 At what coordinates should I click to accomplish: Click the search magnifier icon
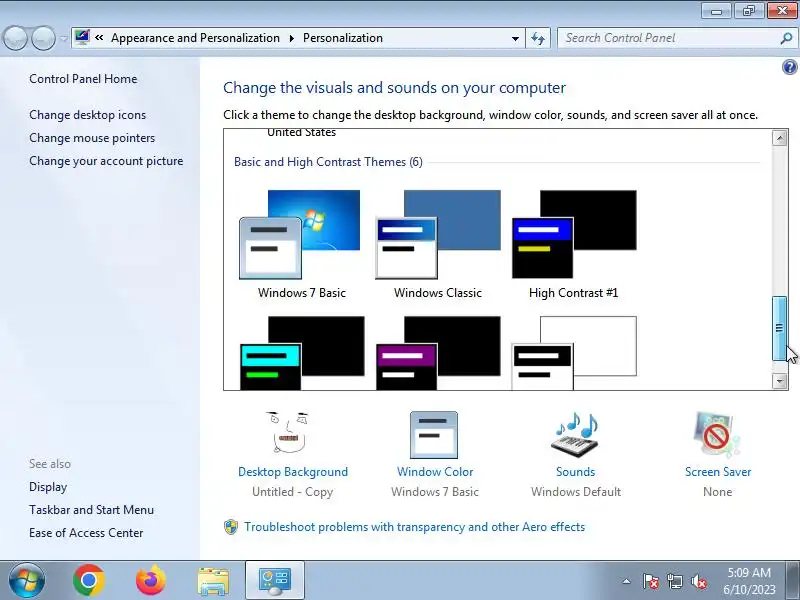click(786, 38)
